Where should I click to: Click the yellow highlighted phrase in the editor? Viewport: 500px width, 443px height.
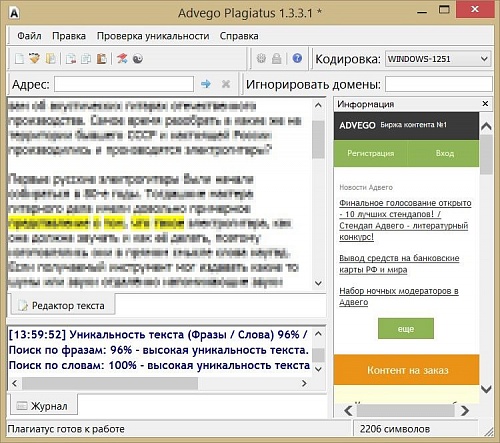point(96,223)
